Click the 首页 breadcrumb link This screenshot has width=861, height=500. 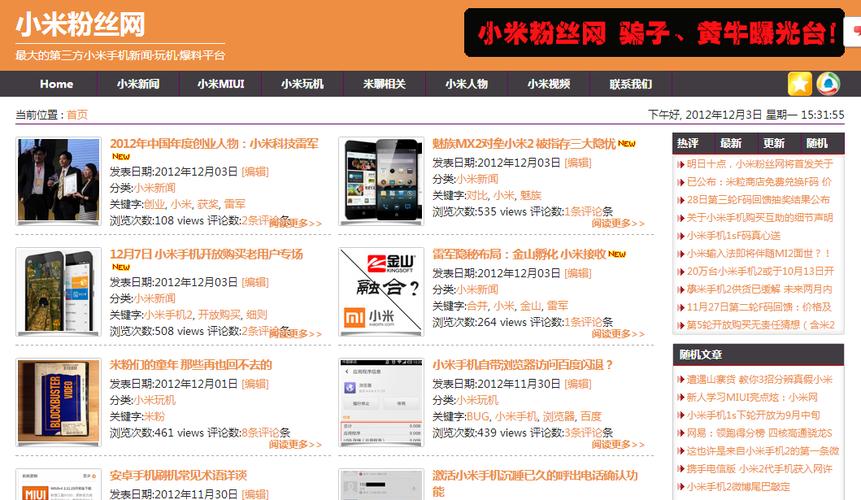point(77,115)
